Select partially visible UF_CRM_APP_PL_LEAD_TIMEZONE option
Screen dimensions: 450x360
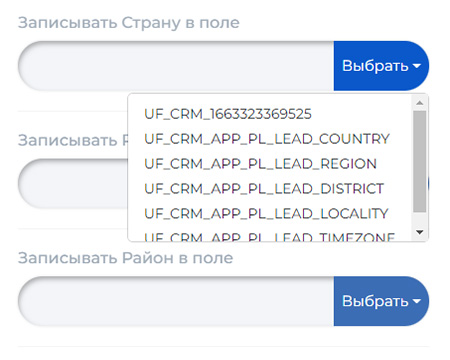[x=270, y=236]
